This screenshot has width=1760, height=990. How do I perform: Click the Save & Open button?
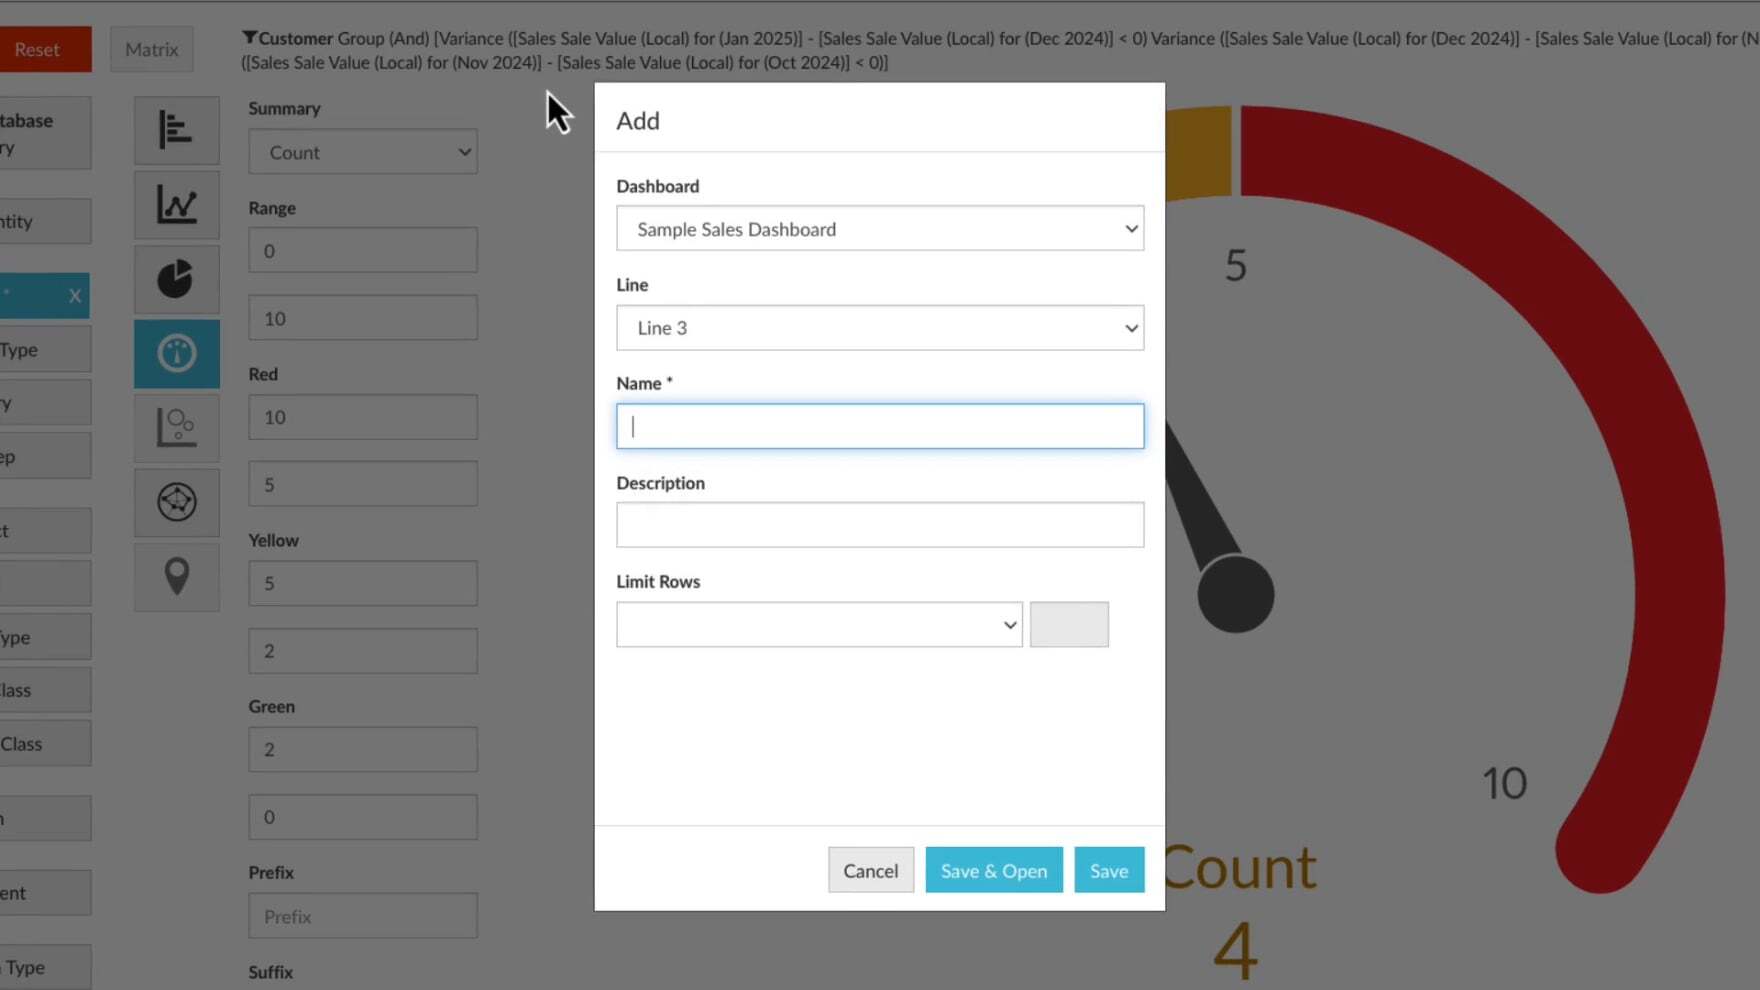tap(994, 870)
